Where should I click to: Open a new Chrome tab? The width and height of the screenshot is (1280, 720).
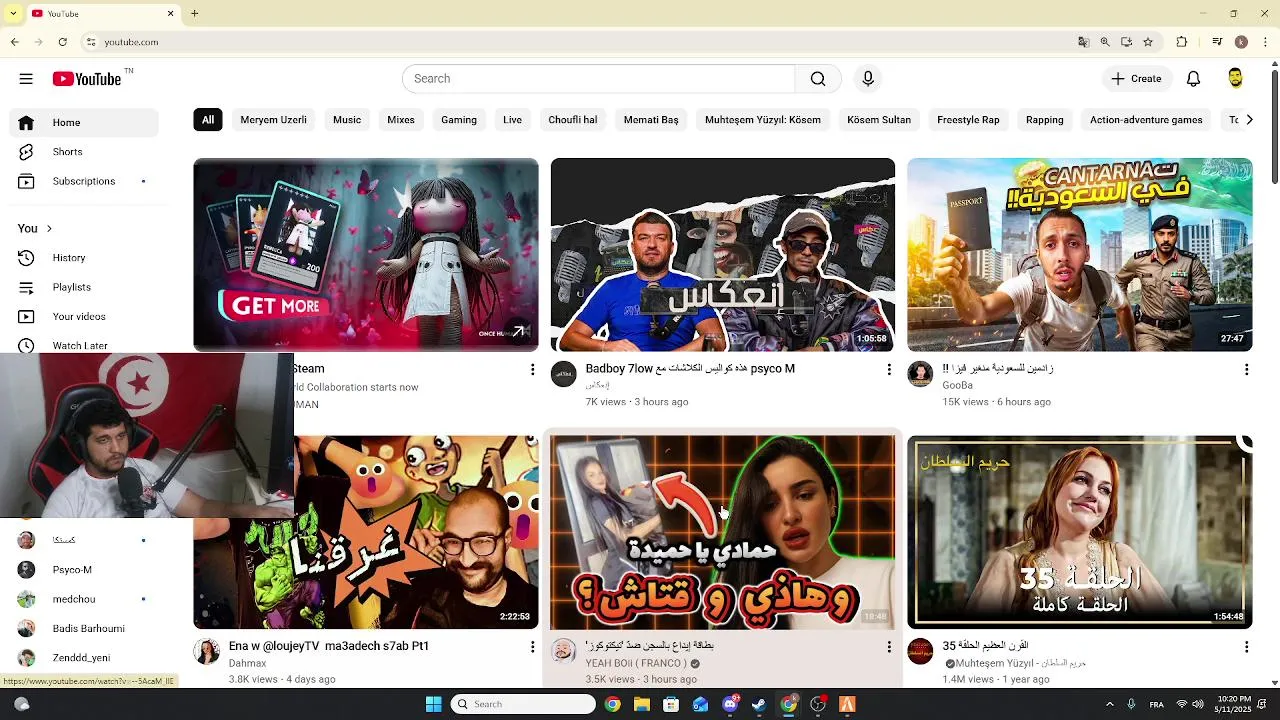195,14
